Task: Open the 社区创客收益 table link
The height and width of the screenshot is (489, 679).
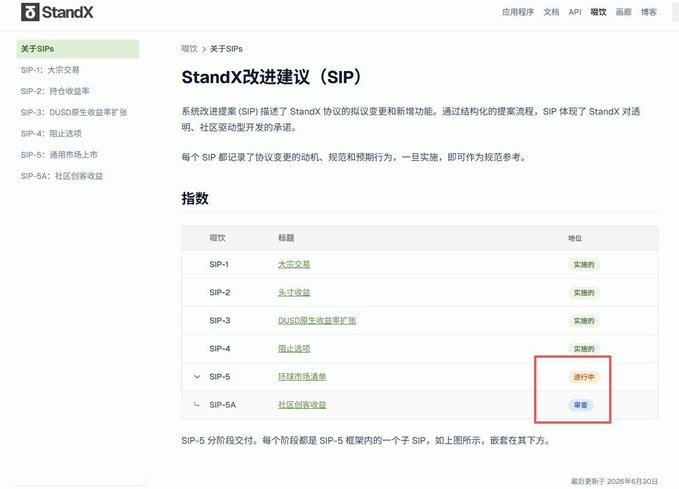Action: click(302, 405)
